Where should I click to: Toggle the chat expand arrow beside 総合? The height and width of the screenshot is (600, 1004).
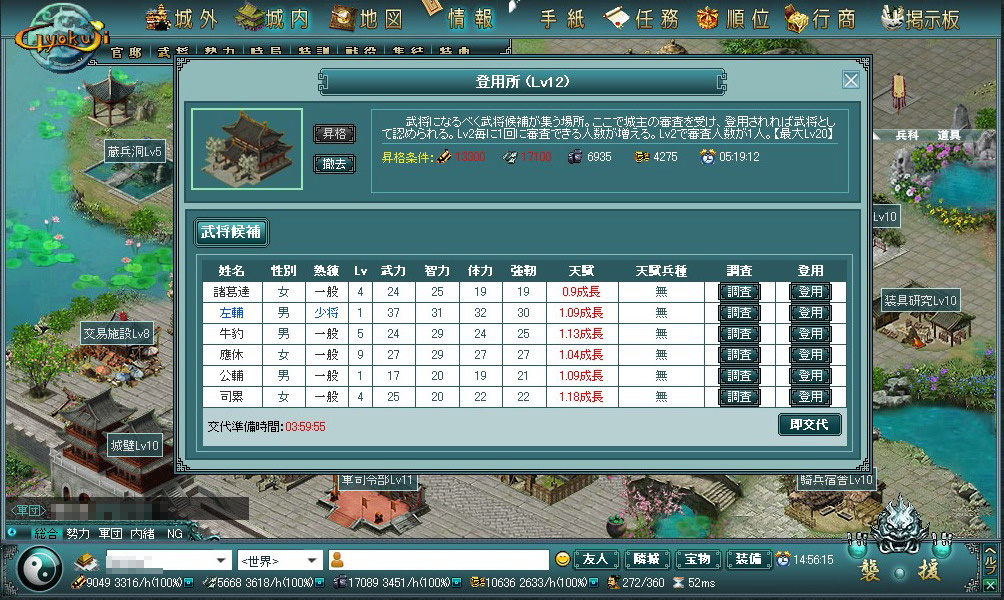[x=12, y=532]
